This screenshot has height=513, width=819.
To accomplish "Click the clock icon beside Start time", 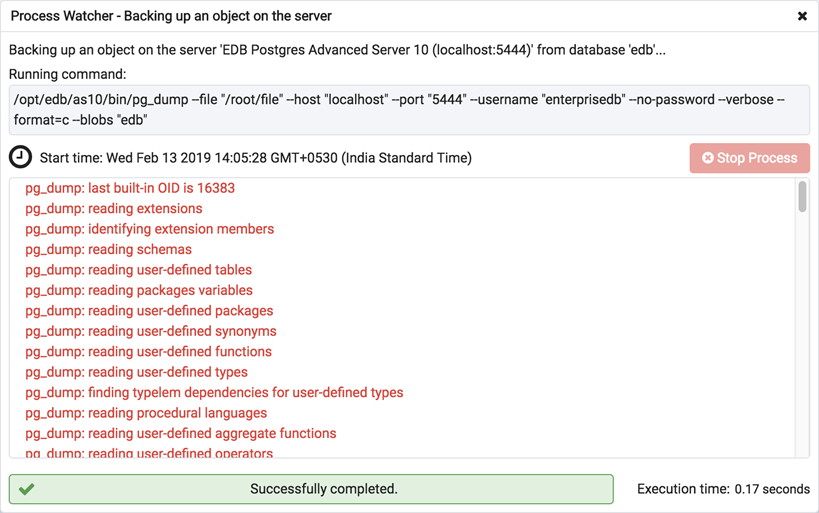I will (x=20, y=158).
